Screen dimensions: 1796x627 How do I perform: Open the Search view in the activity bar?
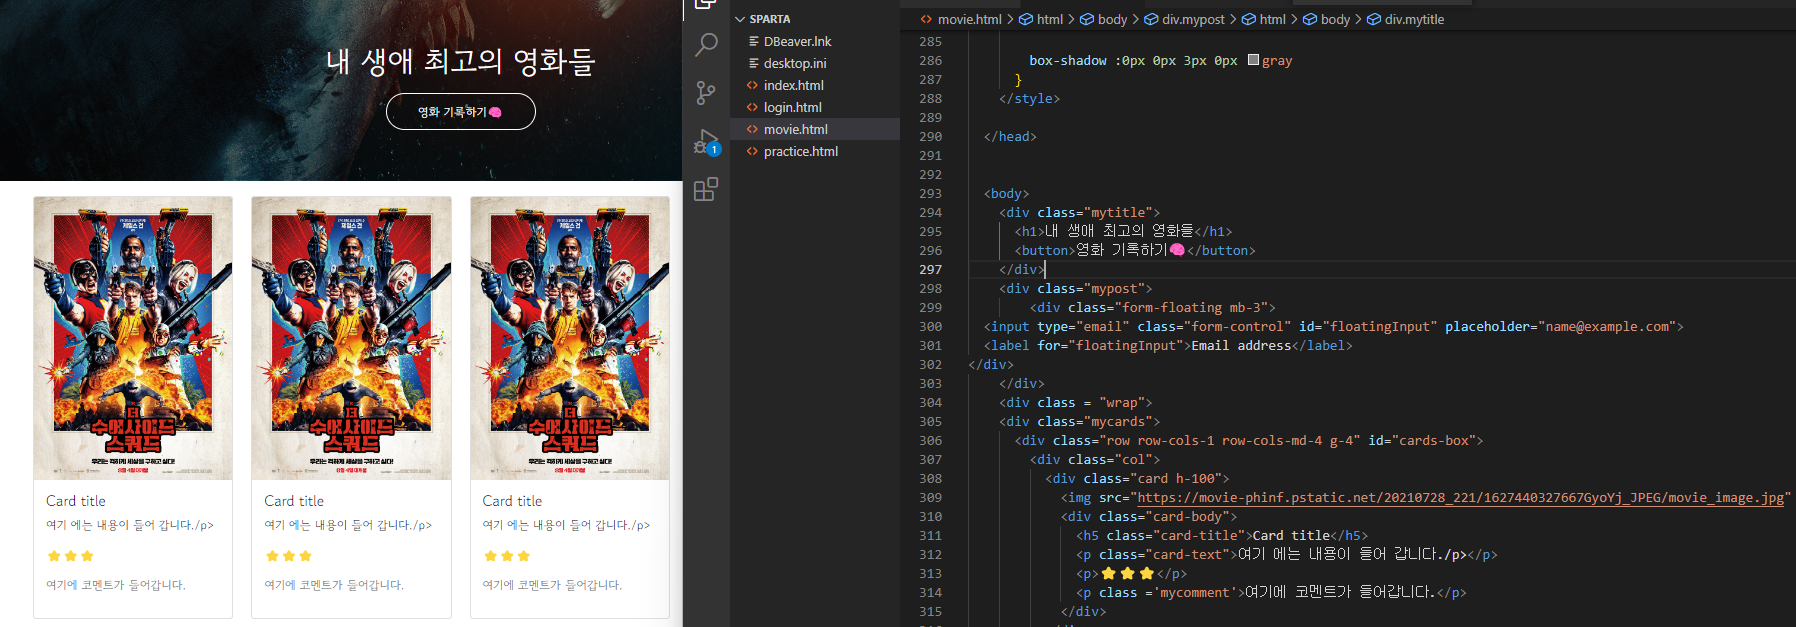[706, 44]
